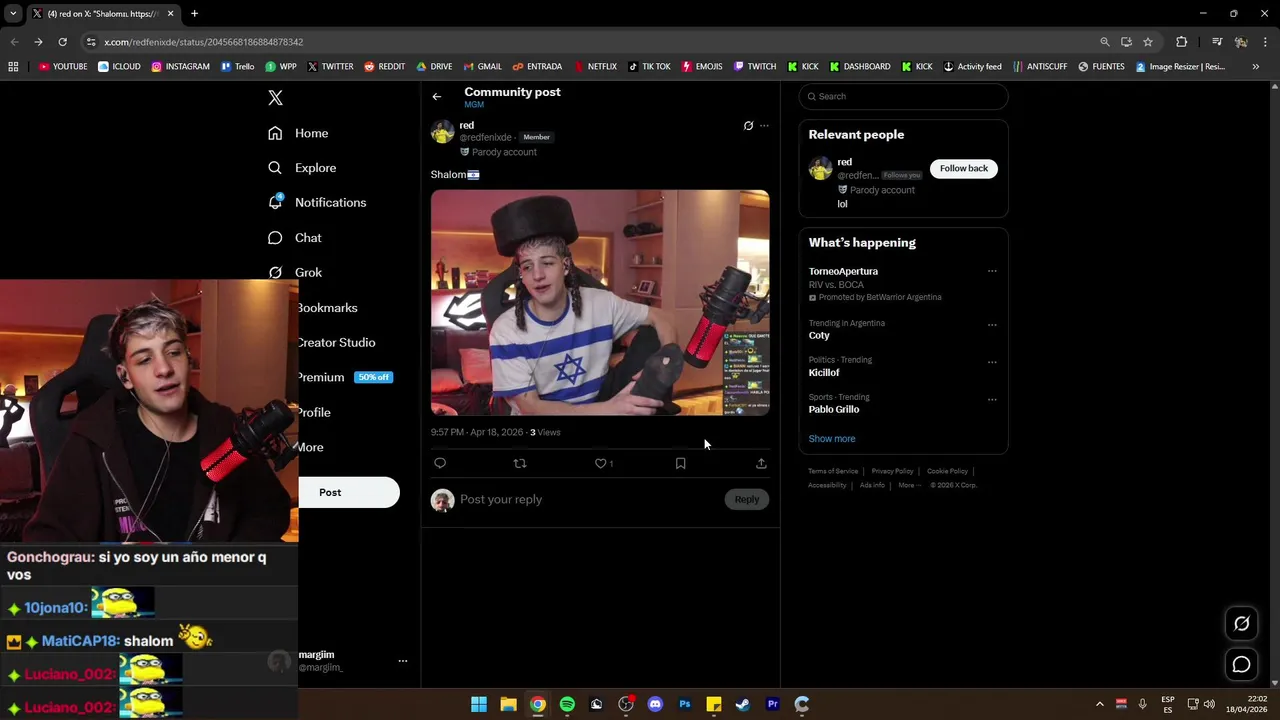Click Follow back for red
The width and height of the screenshot is (1280, 720).
[963, 168]
